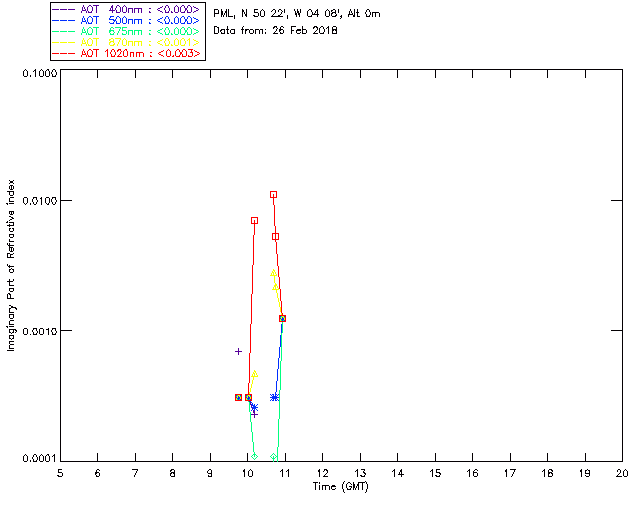The image size is (640, 512).
Task: Select the red square atop the first red peak
Action: coord(254,220)
